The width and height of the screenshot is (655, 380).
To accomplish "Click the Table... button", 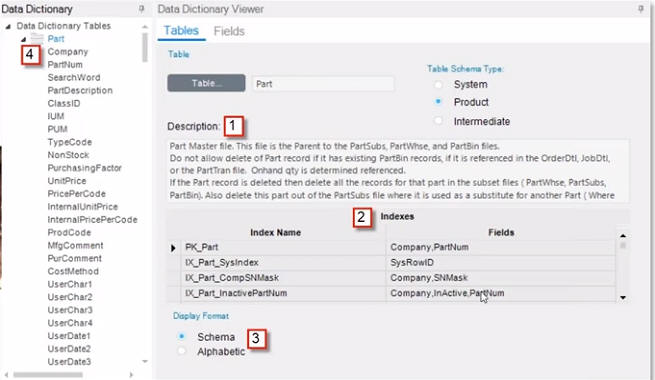I will click(x=206, y=83).
